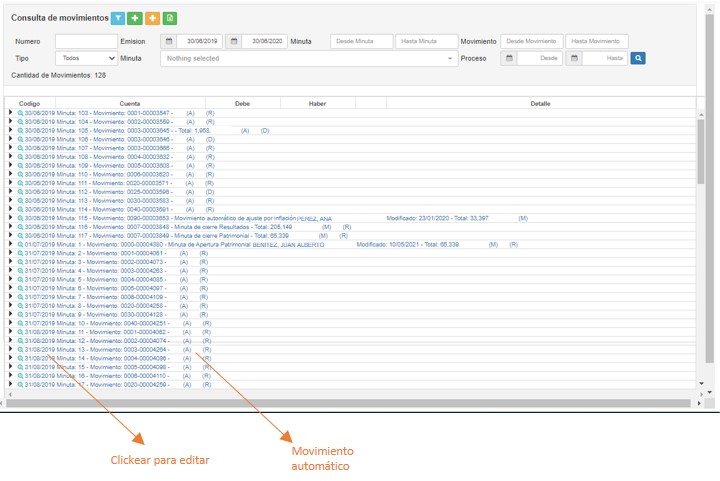This screenshot has height=481, width=720.
Task: Open the Minuta 'Nothing selected' dropdown
Action: click(308, 59)
